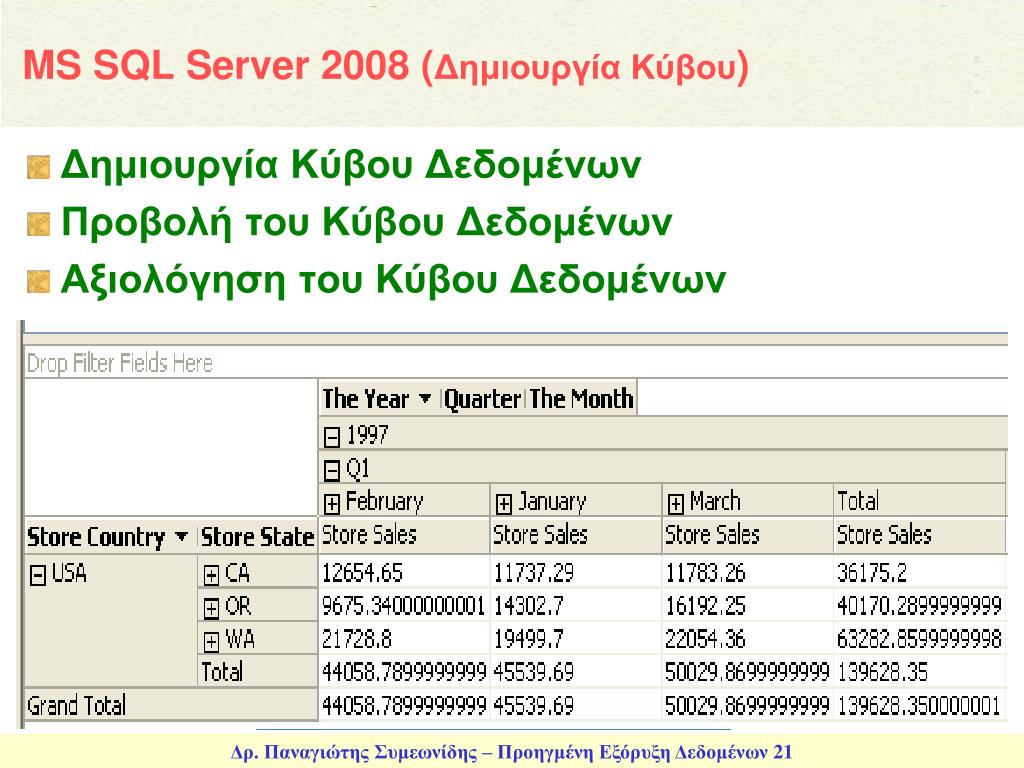Viewport: 1024px width, 768px height.
Task: Click the MS SQL Server 2008 slide title
Action: coord(386,66)
